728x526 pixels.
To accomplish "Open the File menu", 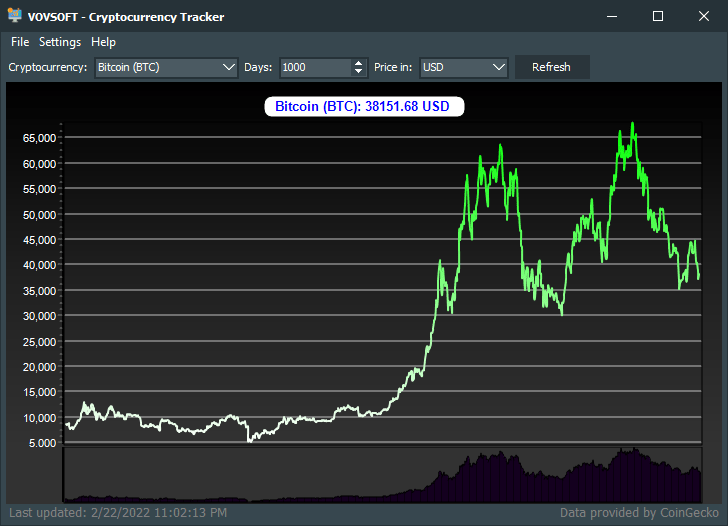I will coord(20,42).
